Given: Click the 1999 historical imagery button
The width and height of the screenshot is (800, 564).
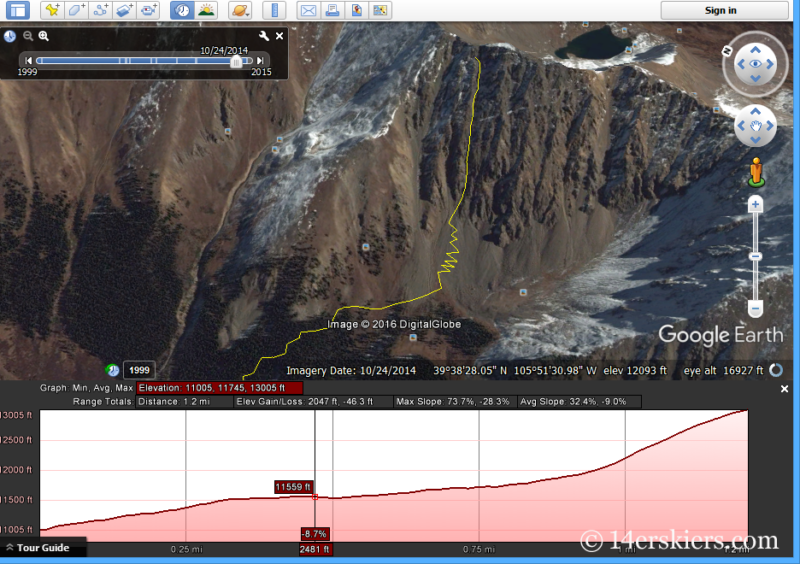Looking at the screenshot, I should tap(139, 370).
